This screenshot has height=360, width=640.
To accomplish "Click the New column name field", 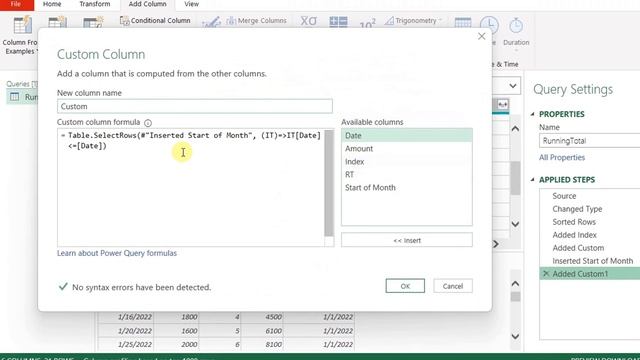I will pos(195,106).
